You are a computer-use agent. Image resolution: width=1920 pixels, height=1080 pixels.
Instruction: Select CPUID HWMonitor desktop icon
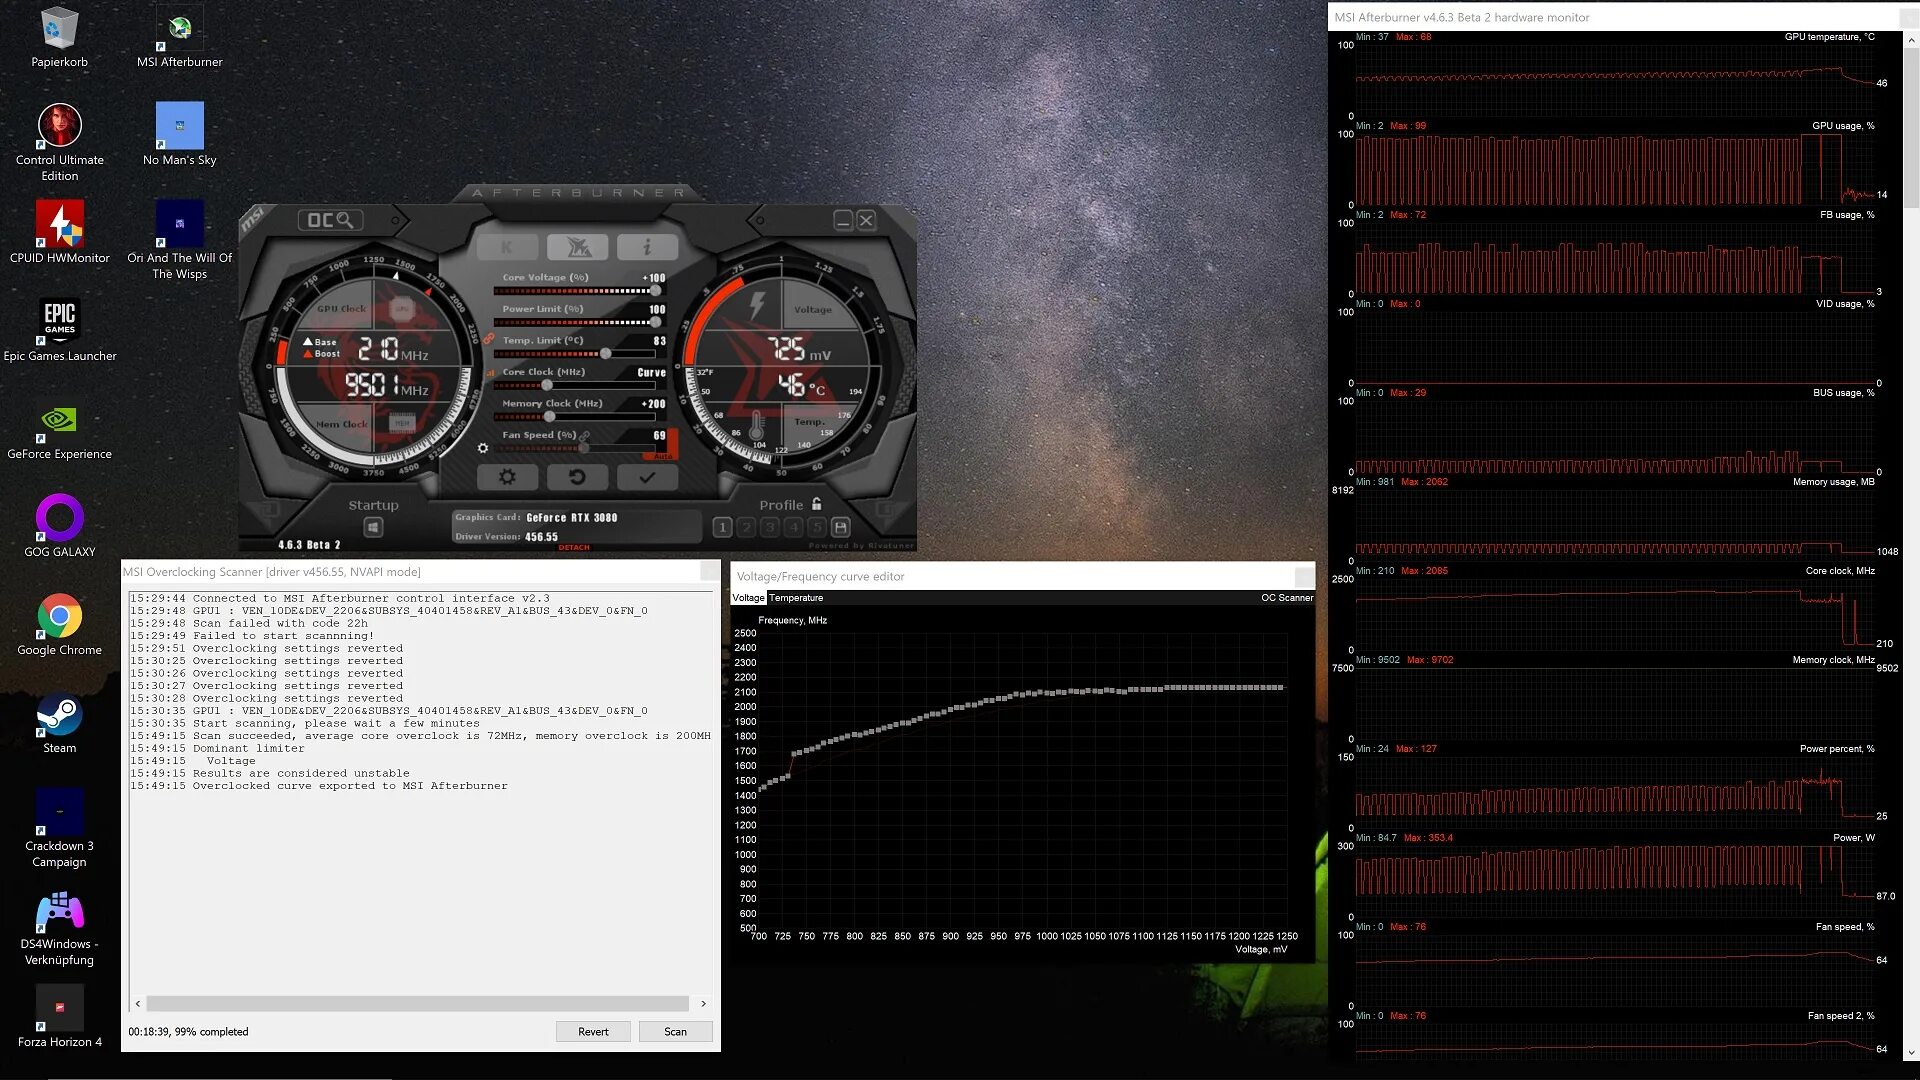click(59, 232)
